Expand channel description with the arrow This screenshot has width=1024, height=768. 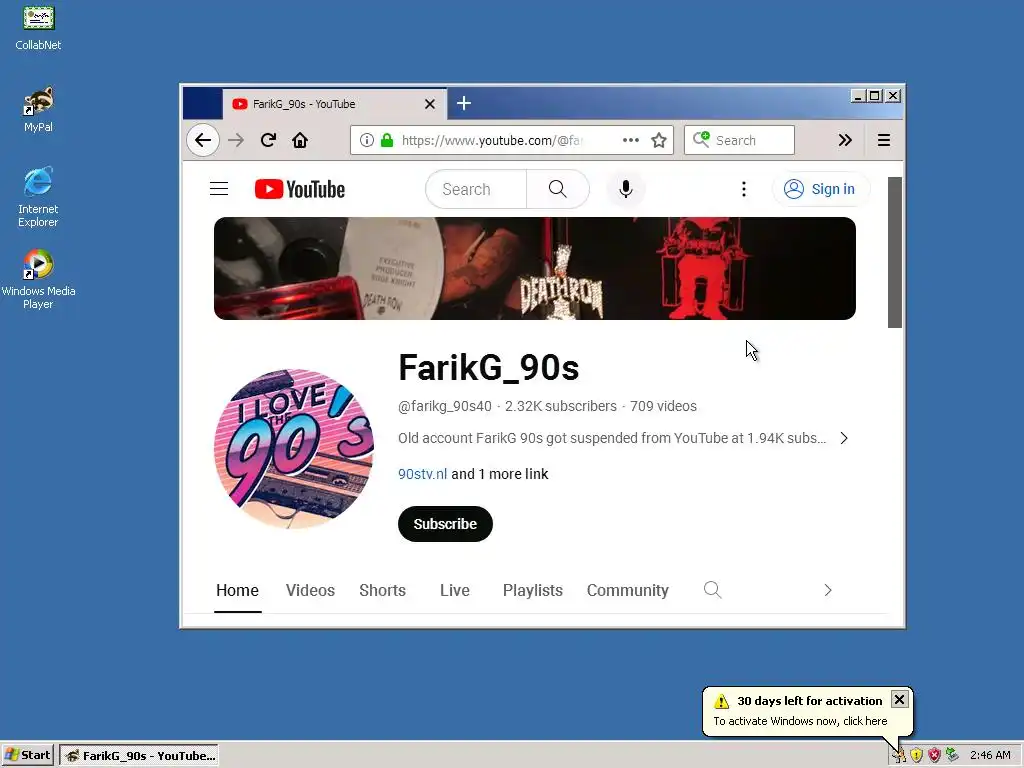coord(844,438)
